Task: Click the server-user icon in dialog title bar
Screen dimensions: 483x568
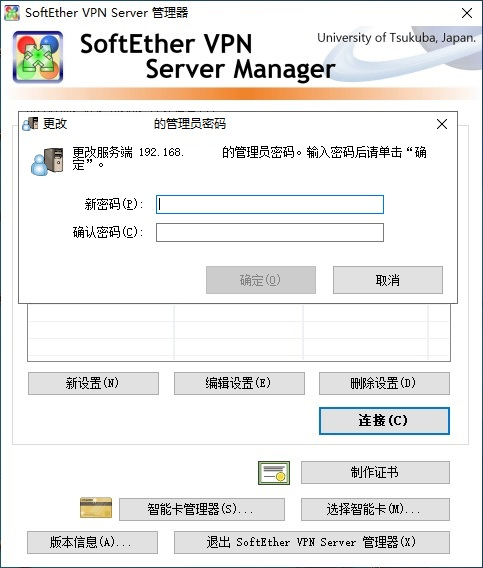Action: pyautogui.click(x=30, y=124)
